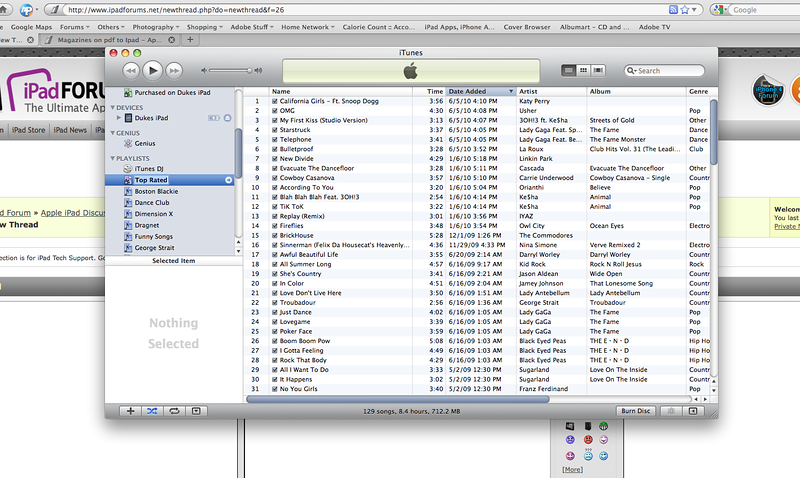The image size is (800, 478).
Task: Switch iTunes to Cover Flow view
Action: (x=598, y=70)
